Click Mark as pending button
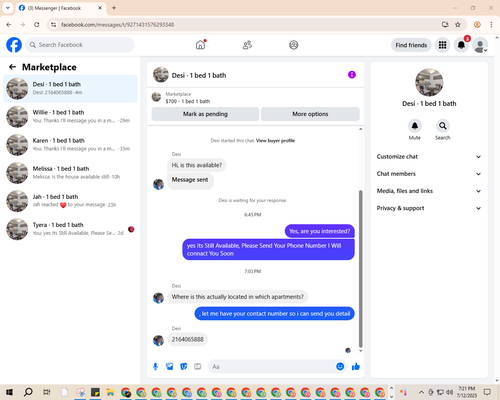This screenshot has width=500, height=400. click(x=205, y=114)
